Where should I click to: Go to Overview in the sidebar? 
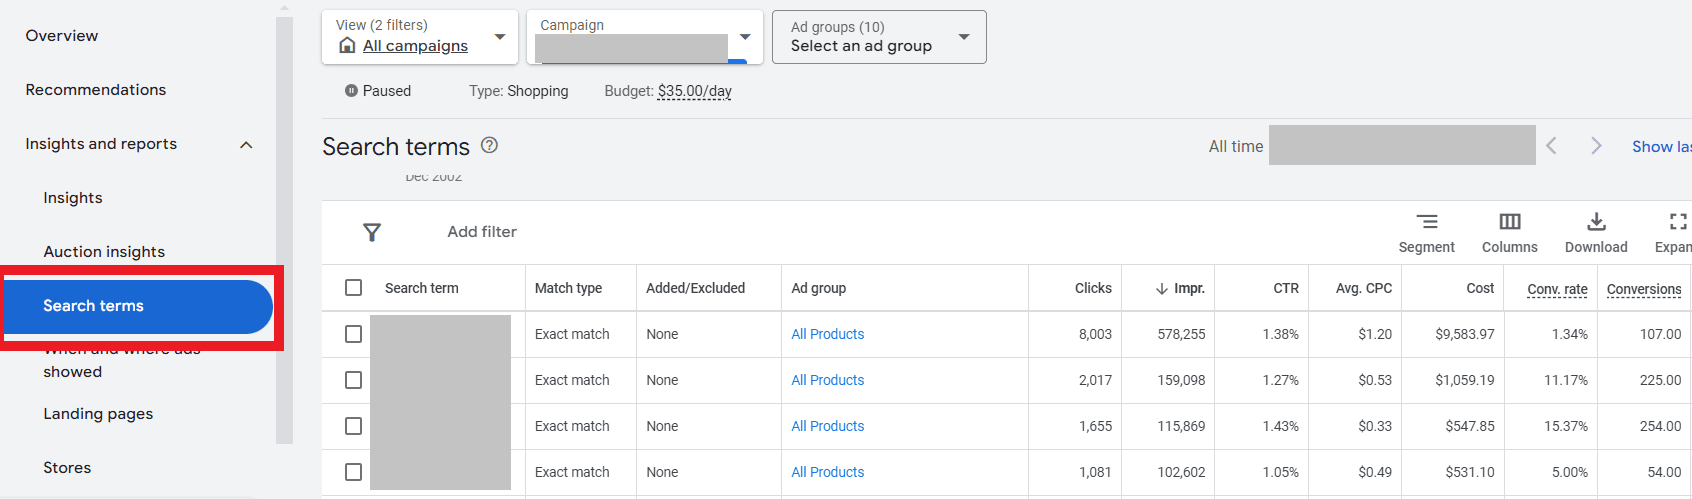click(x=62, y=36)
